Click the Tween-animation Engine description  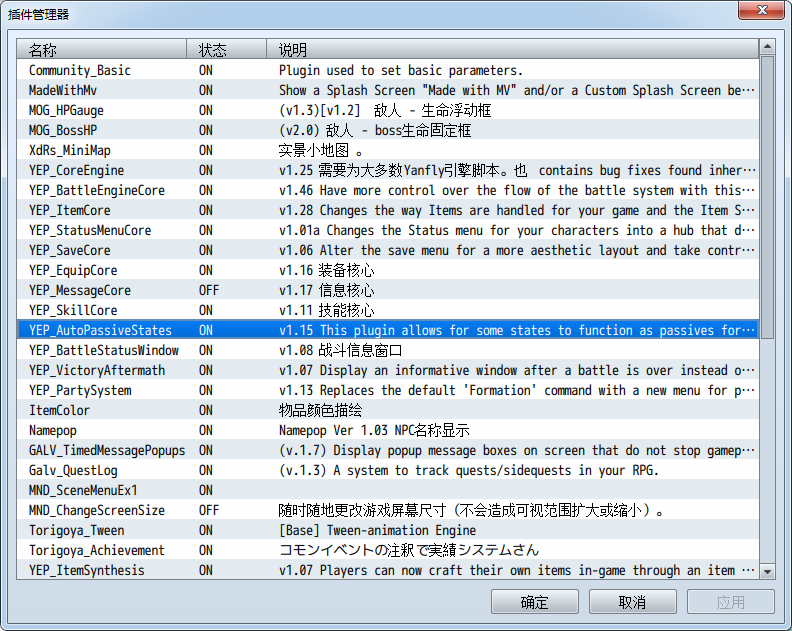click(377, 530)
